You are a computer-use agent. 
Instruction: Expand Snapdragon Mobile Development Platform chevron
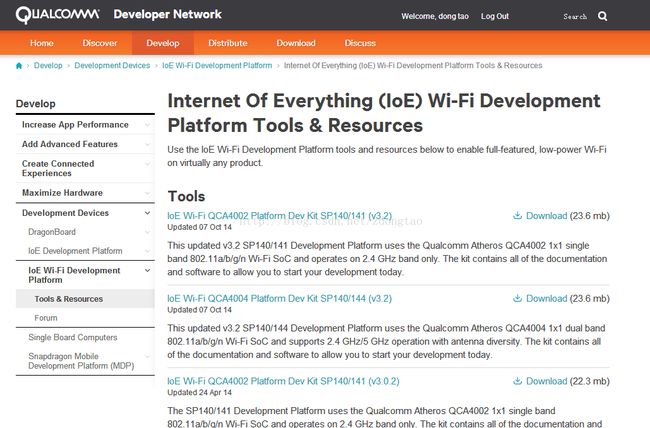click(147, 356)
